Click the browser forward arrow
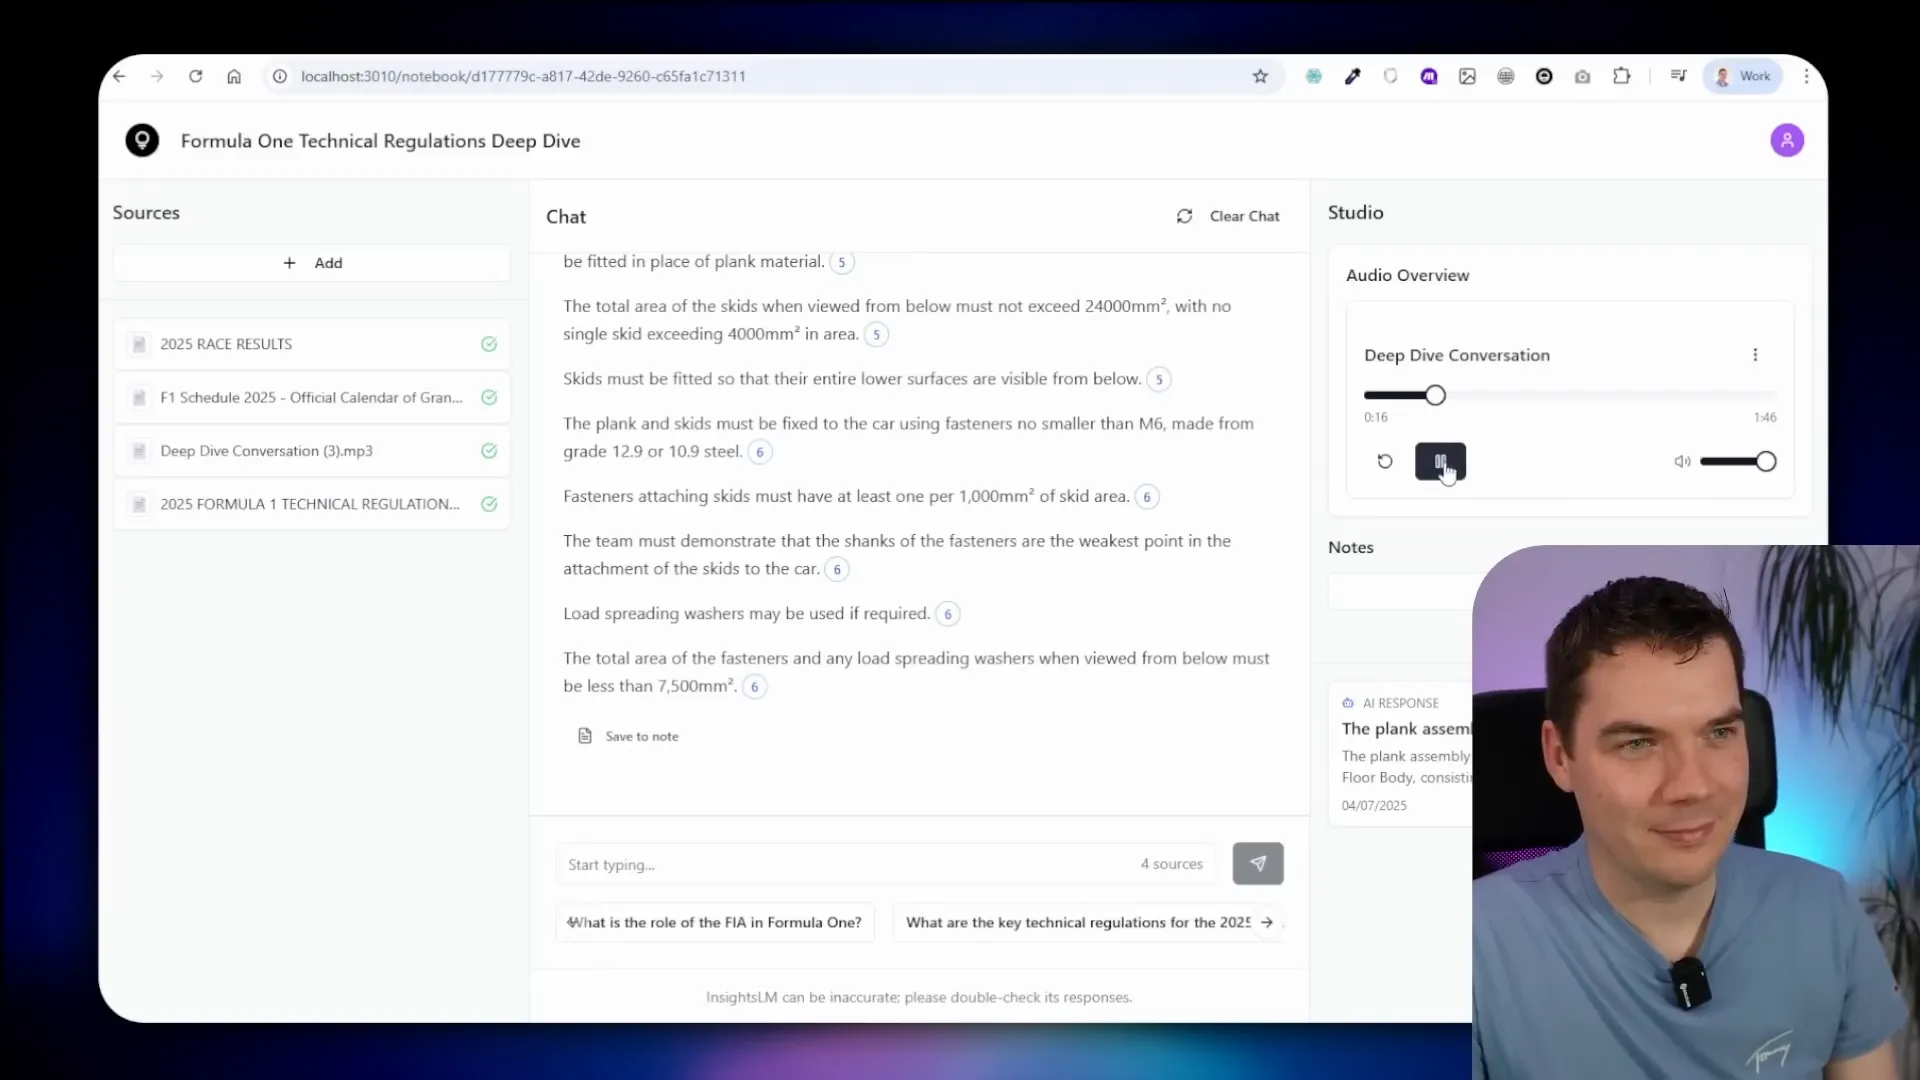The height and width of the screenshot is (1080, 1920). pos(157,76)
